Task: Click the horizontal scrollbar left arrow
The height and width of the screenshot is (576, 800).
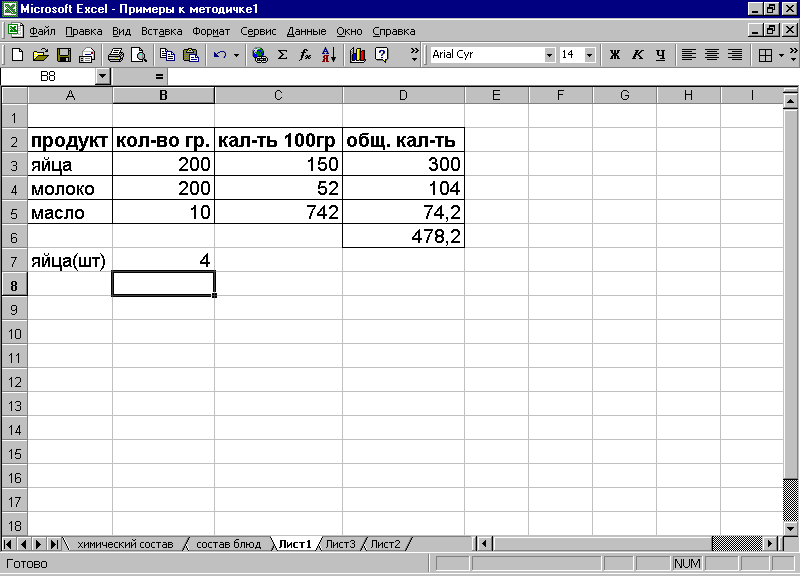Action: click(484, 544)
